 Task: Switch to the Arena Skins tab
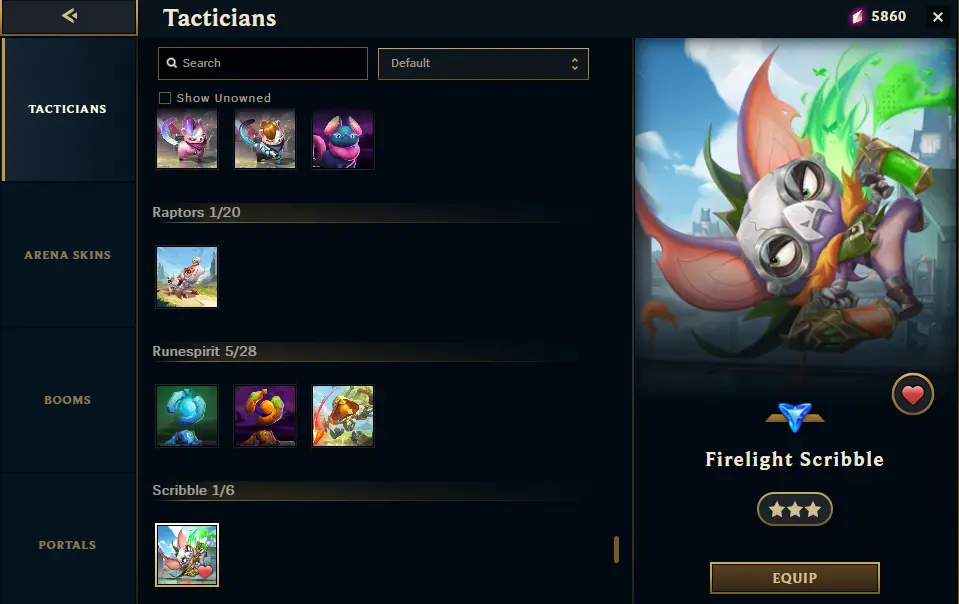[67, 255]
